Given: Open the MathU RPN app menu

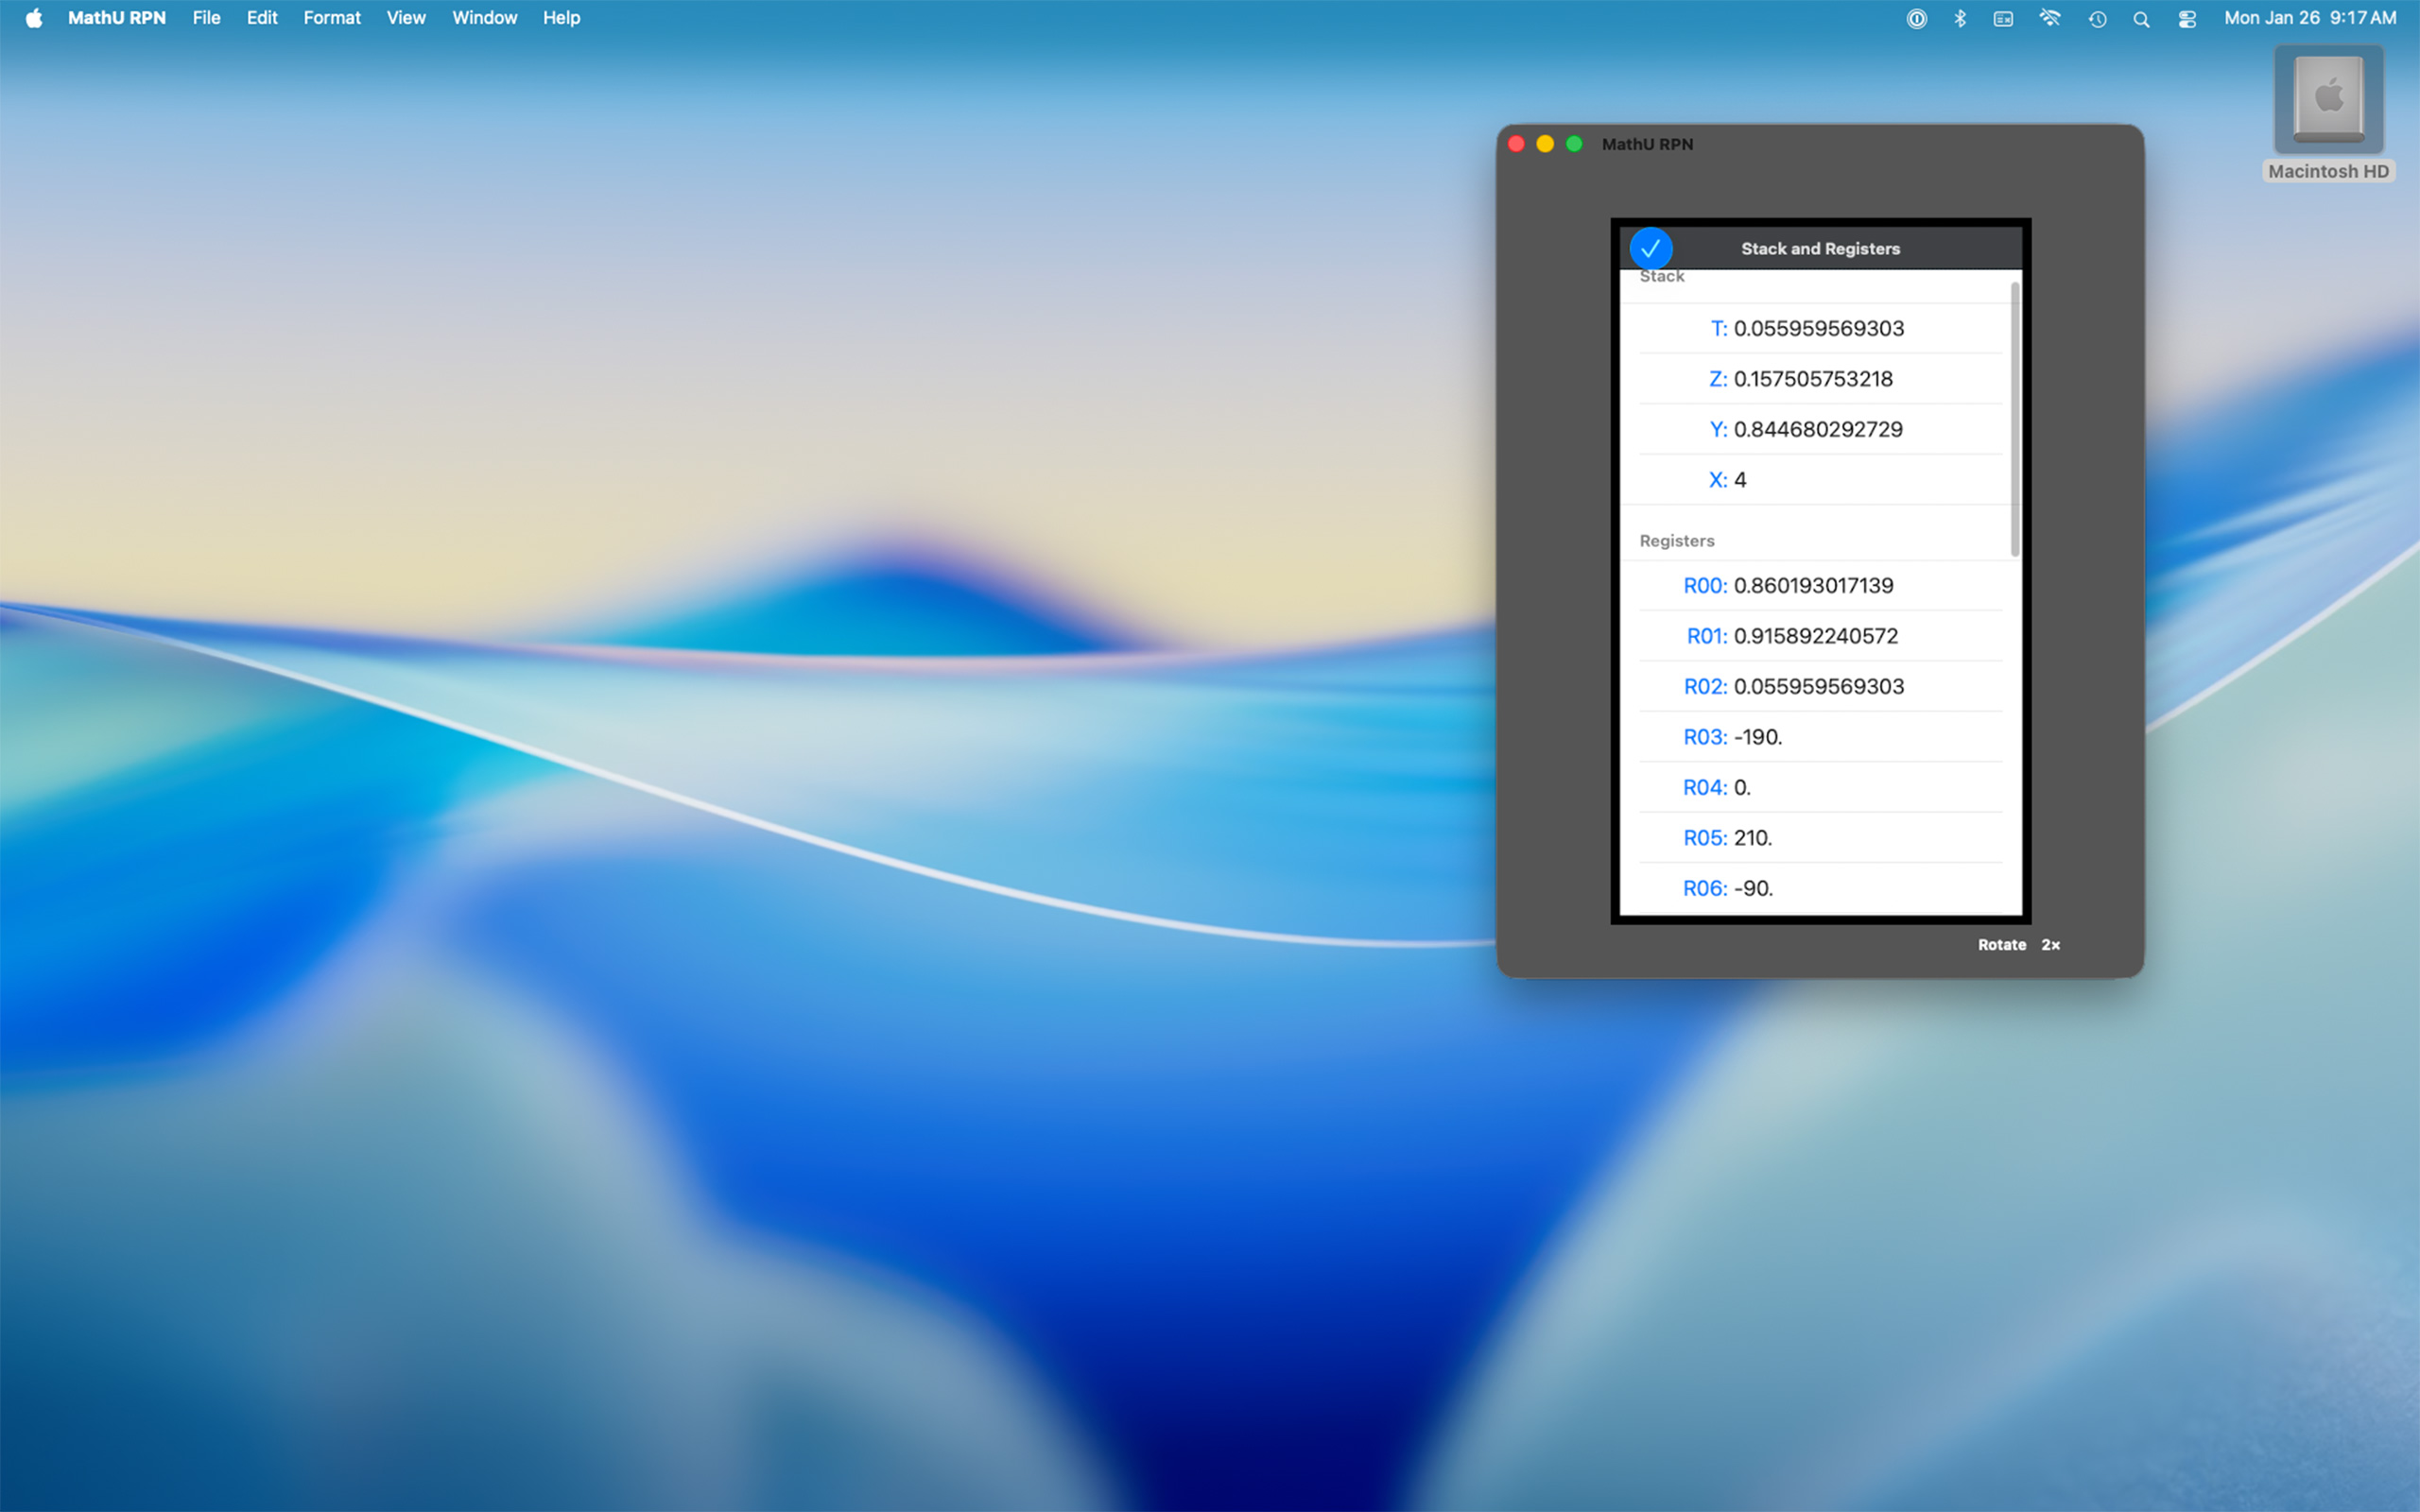Looking at the screenshot, I should (x=117, y=18).
